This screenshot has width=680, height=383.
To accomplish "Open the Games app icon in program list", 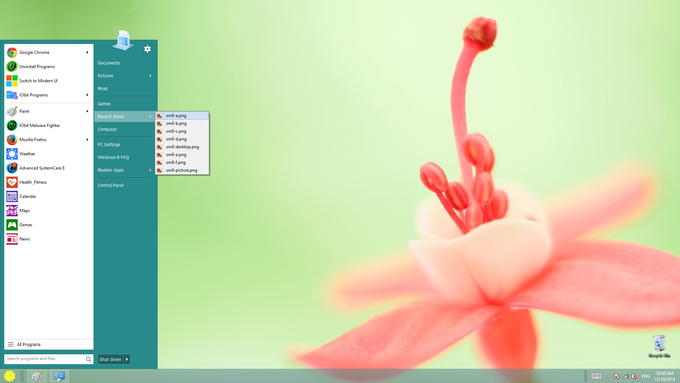I will [12, 225].
